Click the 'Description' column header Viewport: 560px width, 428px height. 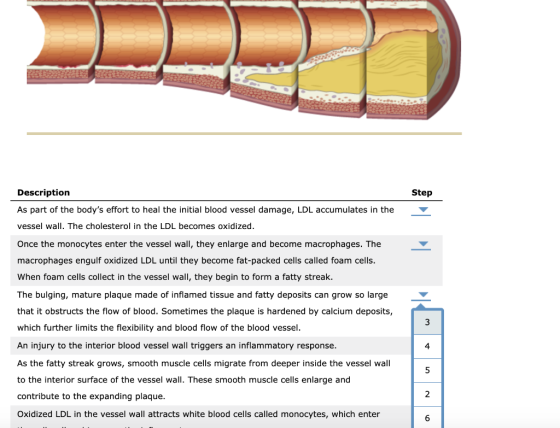coord(44,193)
